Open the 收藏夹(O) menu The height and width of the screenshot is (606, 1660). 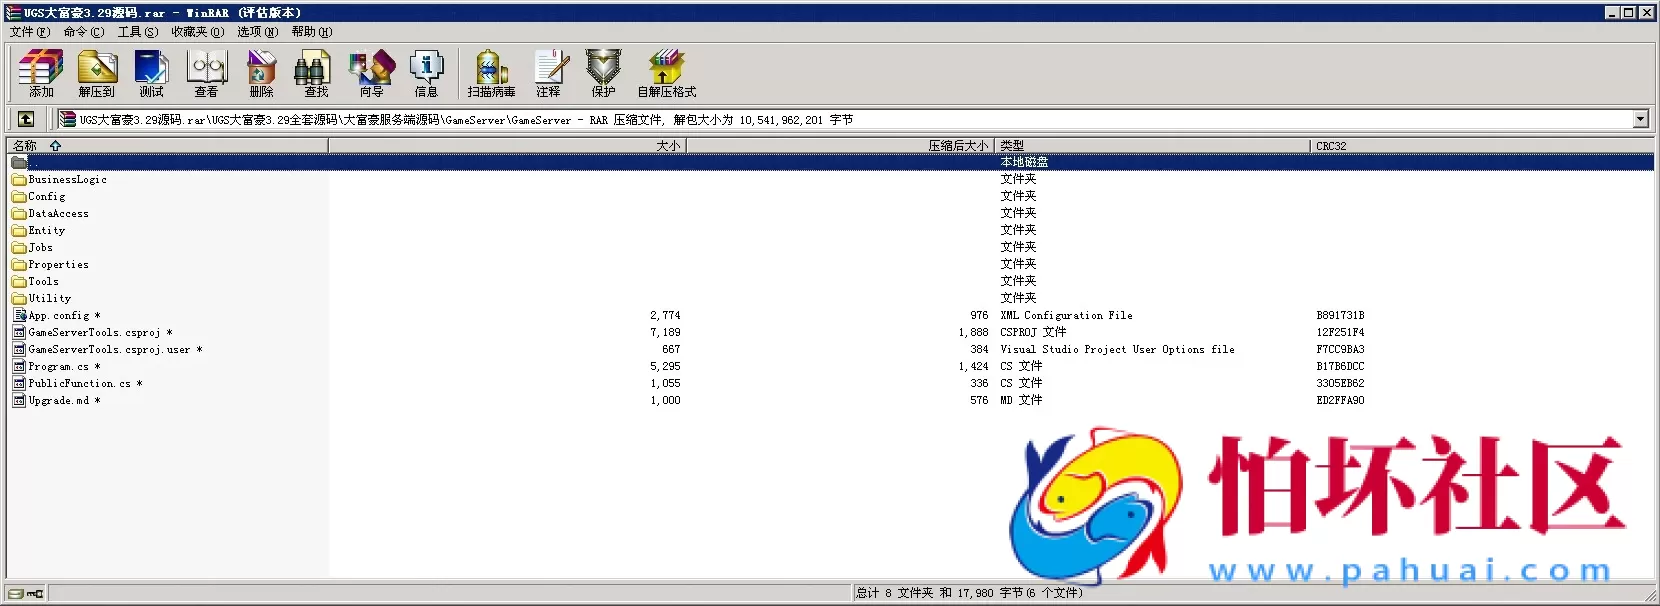pos(197,32)
